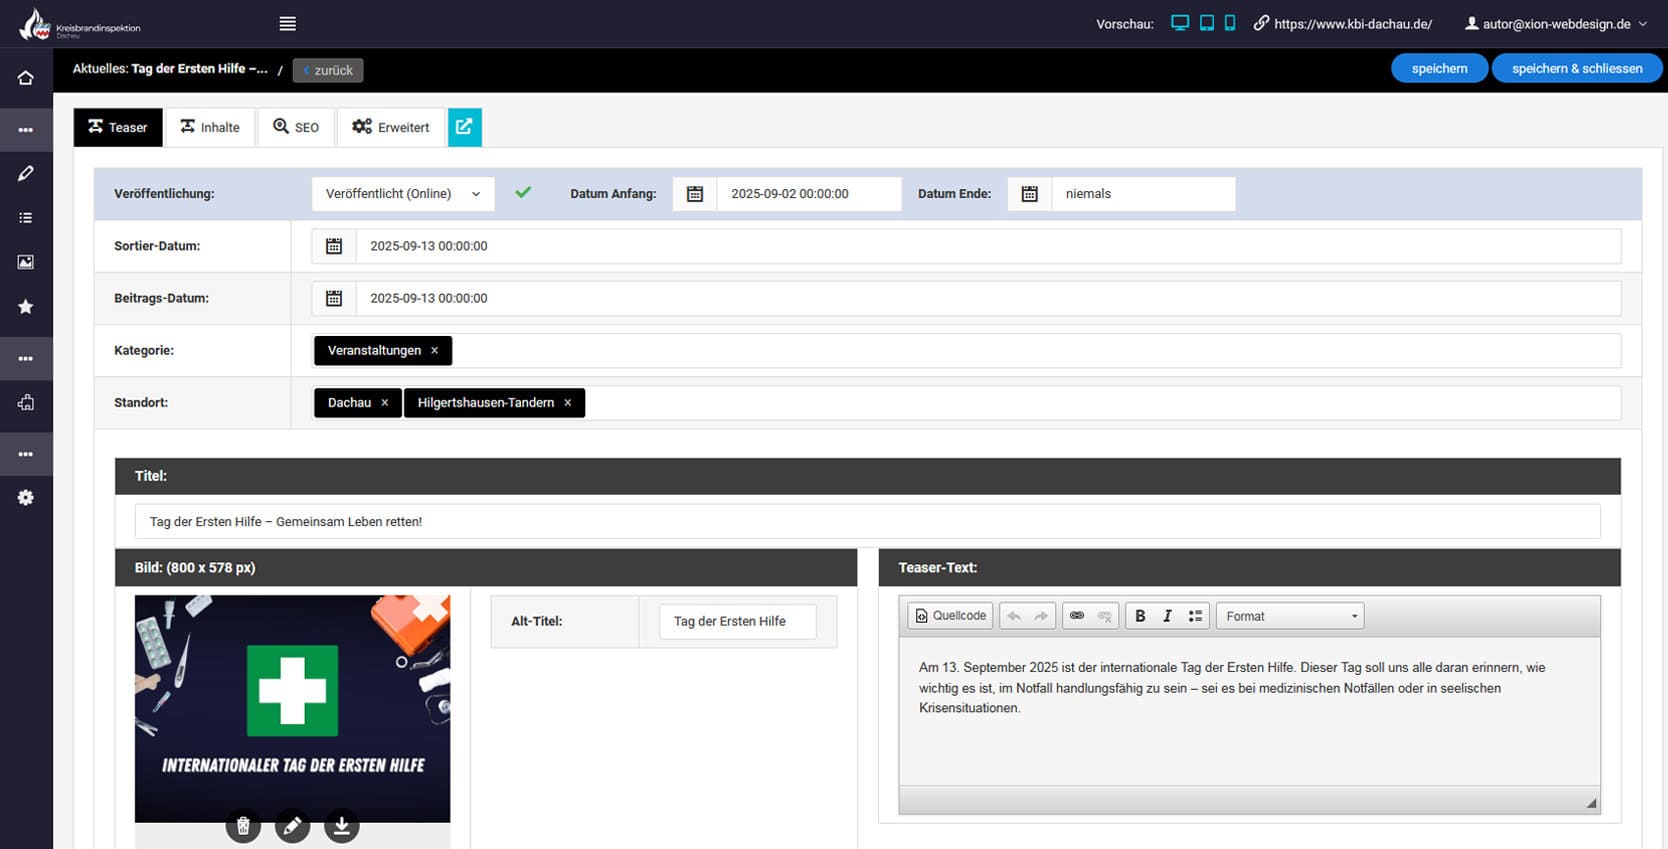Screen dimensions: 1668x849
Task: Open the pencil edit section in sidebar
Action: 26,174
